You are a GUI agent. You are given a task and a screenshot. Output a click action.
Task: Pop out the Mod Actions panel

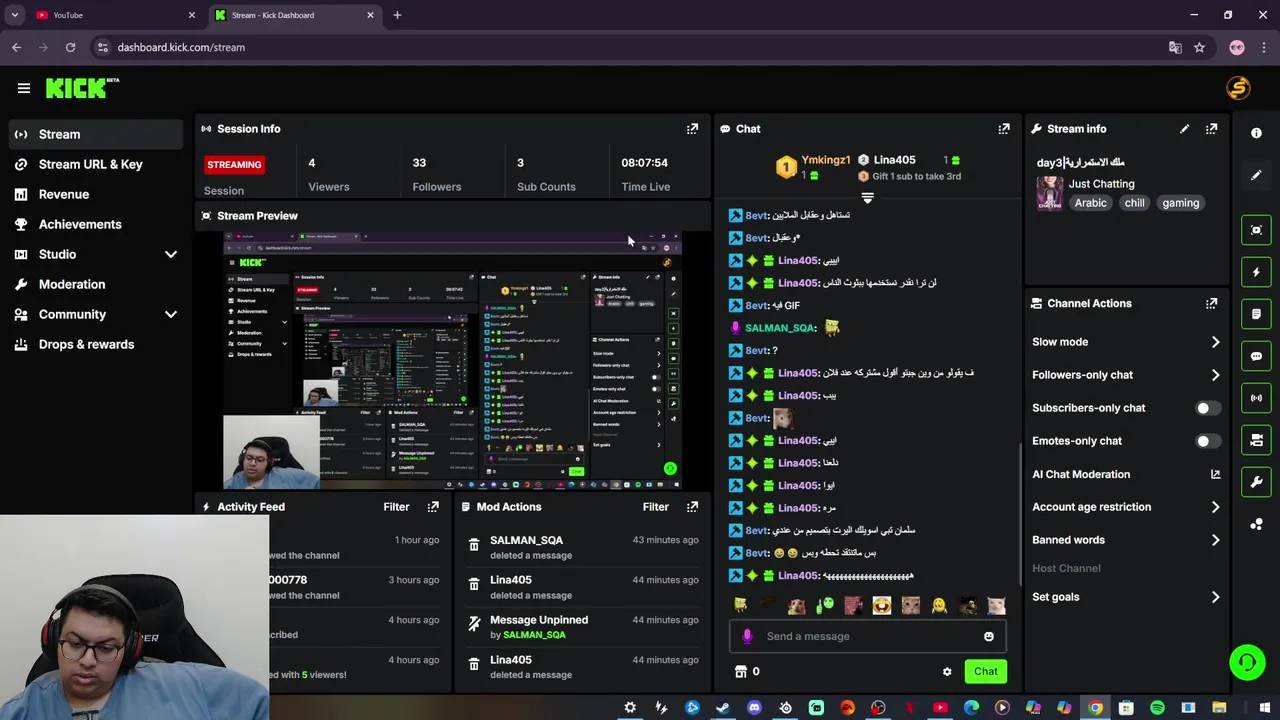(692, 507)
